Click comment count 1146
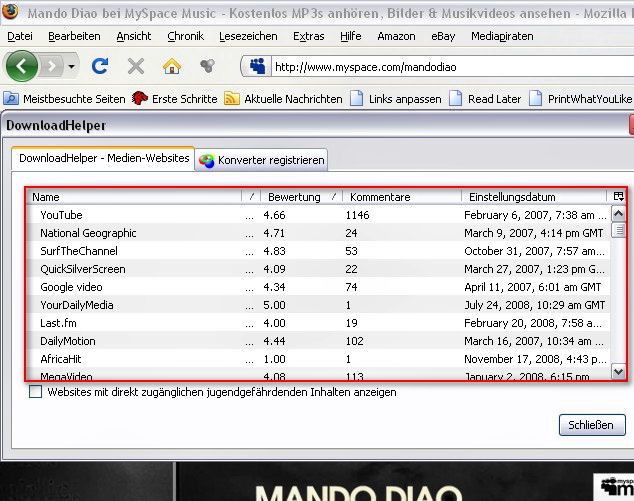 click(x=357, y=215)
